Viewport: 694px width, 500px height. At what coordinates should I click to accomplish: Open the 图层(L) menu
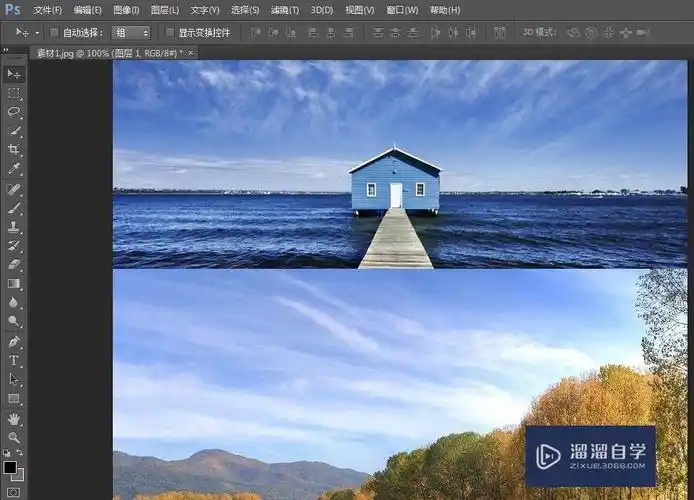[x=166, y=10]
